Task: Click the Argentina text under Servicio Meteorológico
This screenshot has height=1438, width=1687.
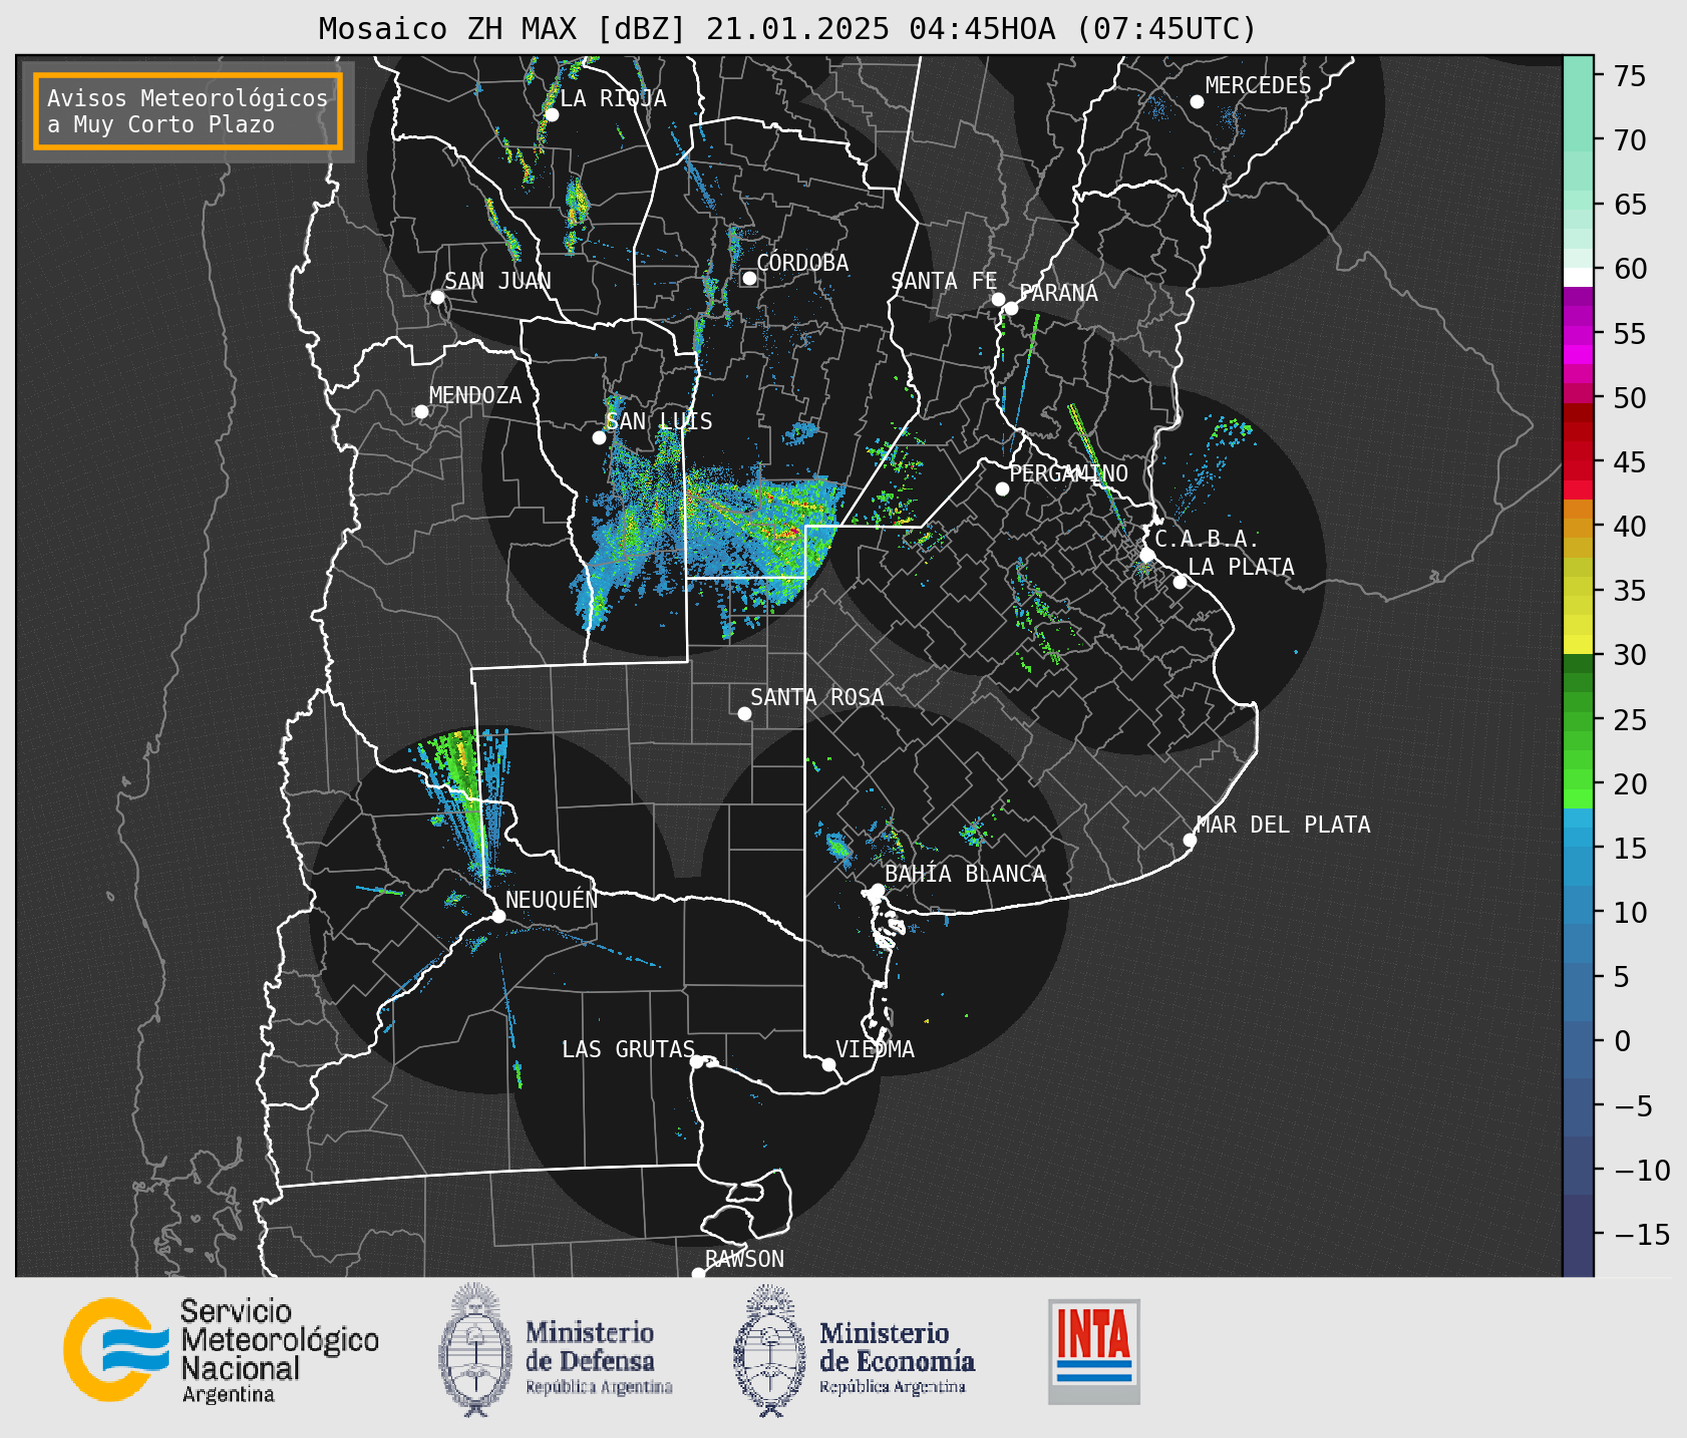Action: 228,1395
